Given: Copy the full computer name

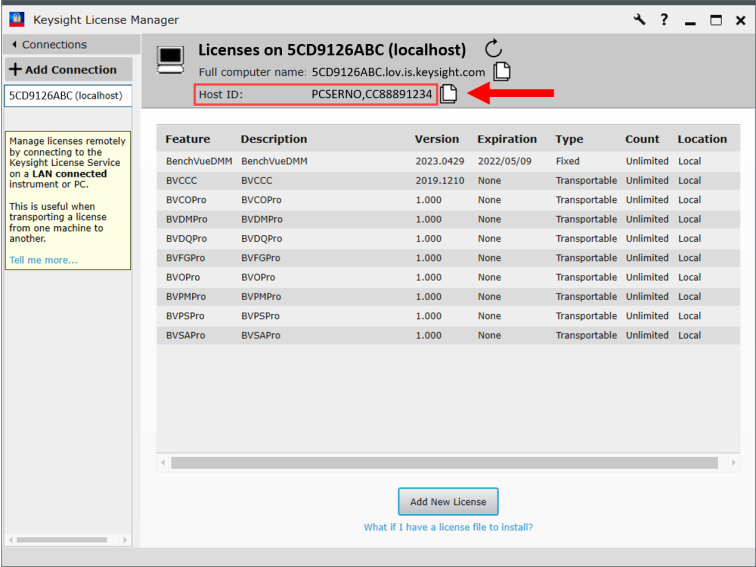Looking at the screenshot, I should click(x=502, y=71).
